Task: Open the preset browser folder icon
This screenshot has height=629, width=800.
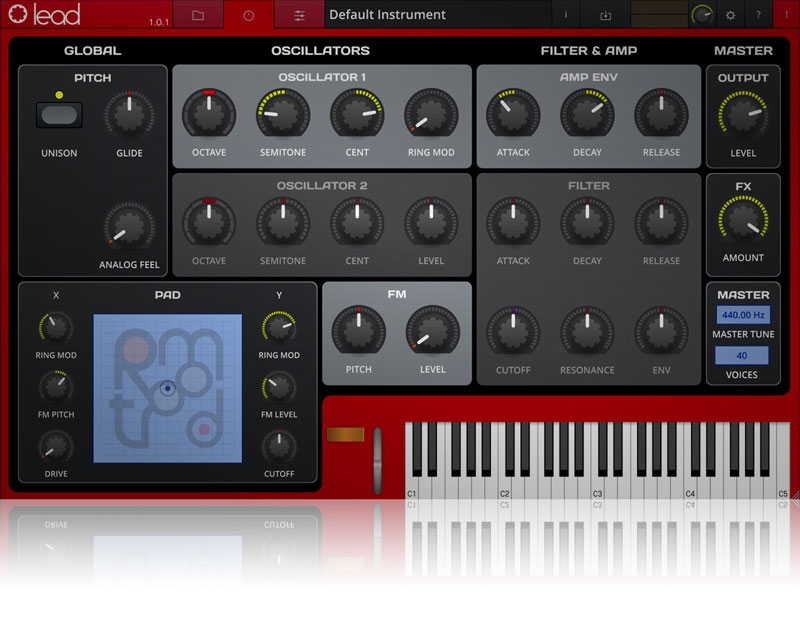Action: [x=198, y=15]
